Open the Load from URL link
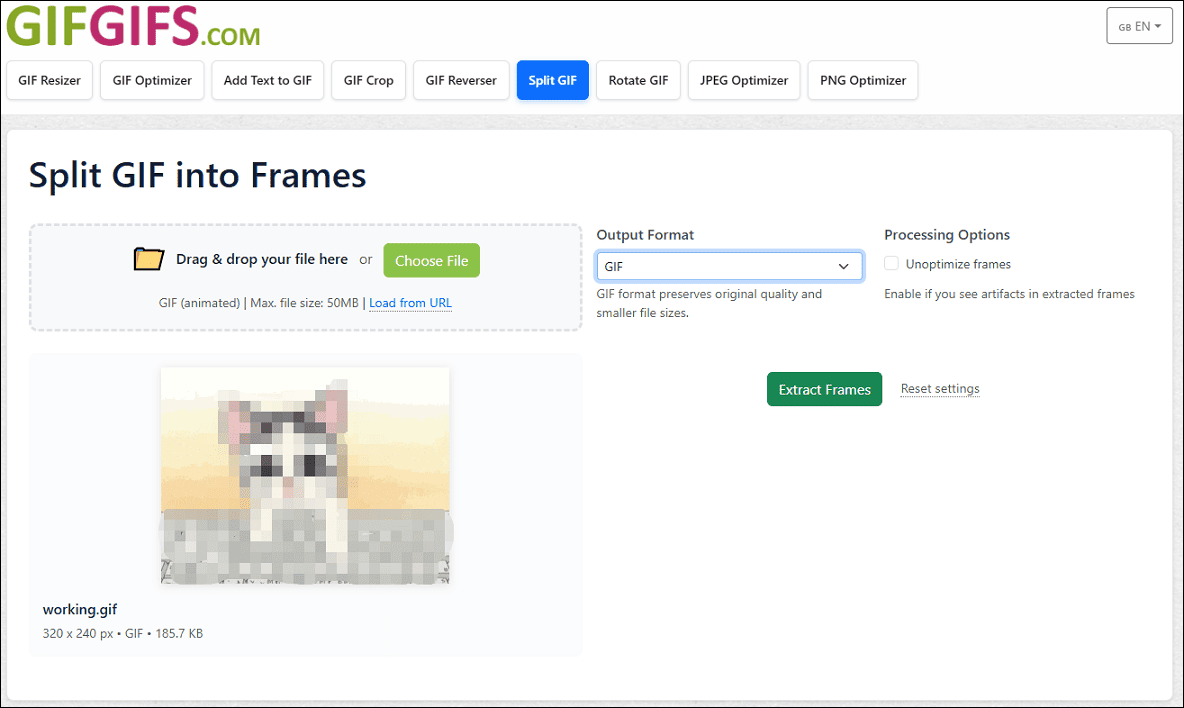Image resolution: width=1184 pixels, height=708 pixels. tap(410, 303)
